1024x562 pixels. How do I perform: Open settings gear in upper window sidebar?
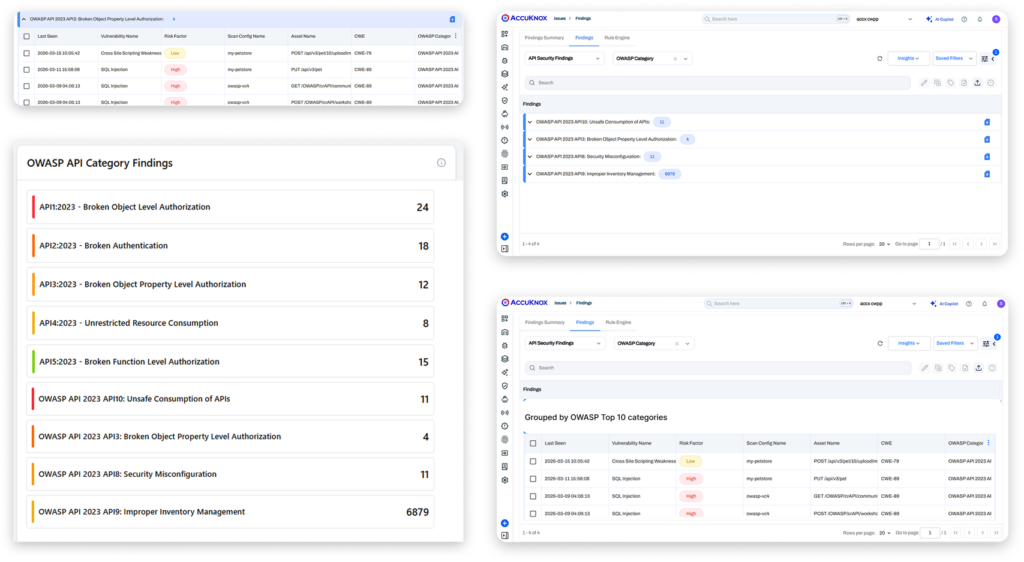click(505, 194)
